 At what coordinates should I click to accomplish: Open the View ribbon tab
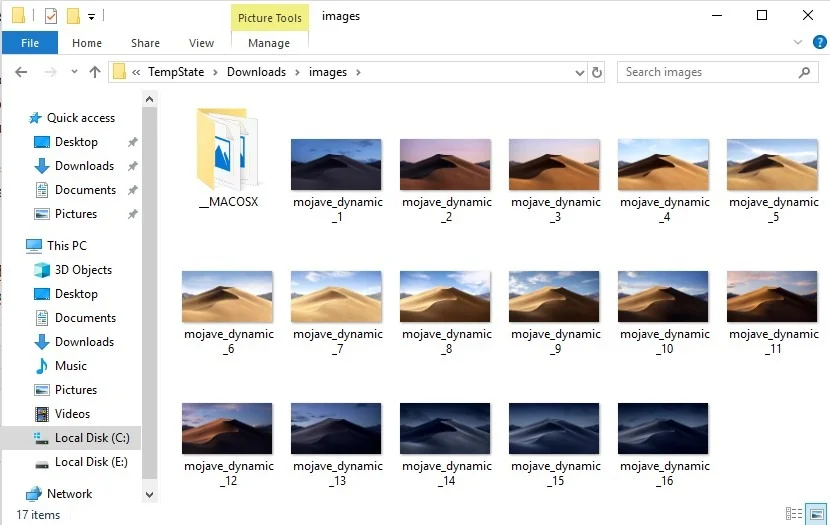tap(201, 43)
